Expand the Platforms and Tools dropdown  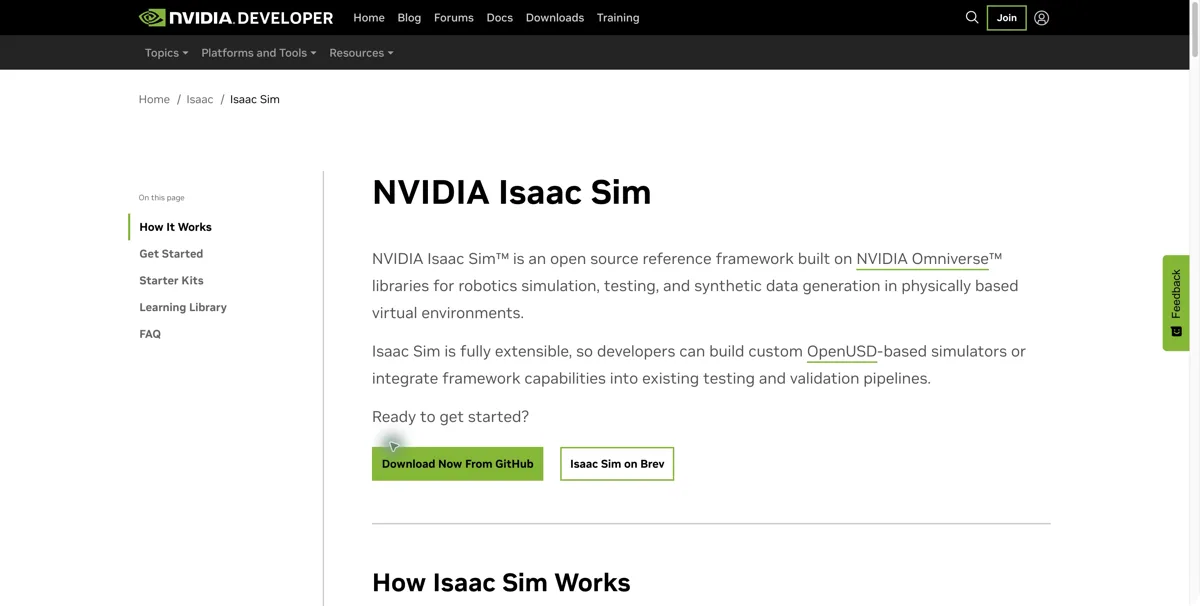[259, 53]
